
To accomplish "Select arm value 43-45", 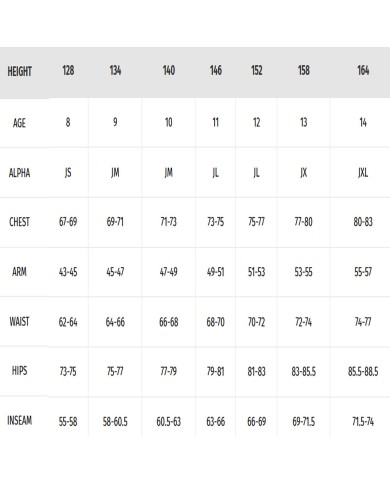I will coord(68,272).
